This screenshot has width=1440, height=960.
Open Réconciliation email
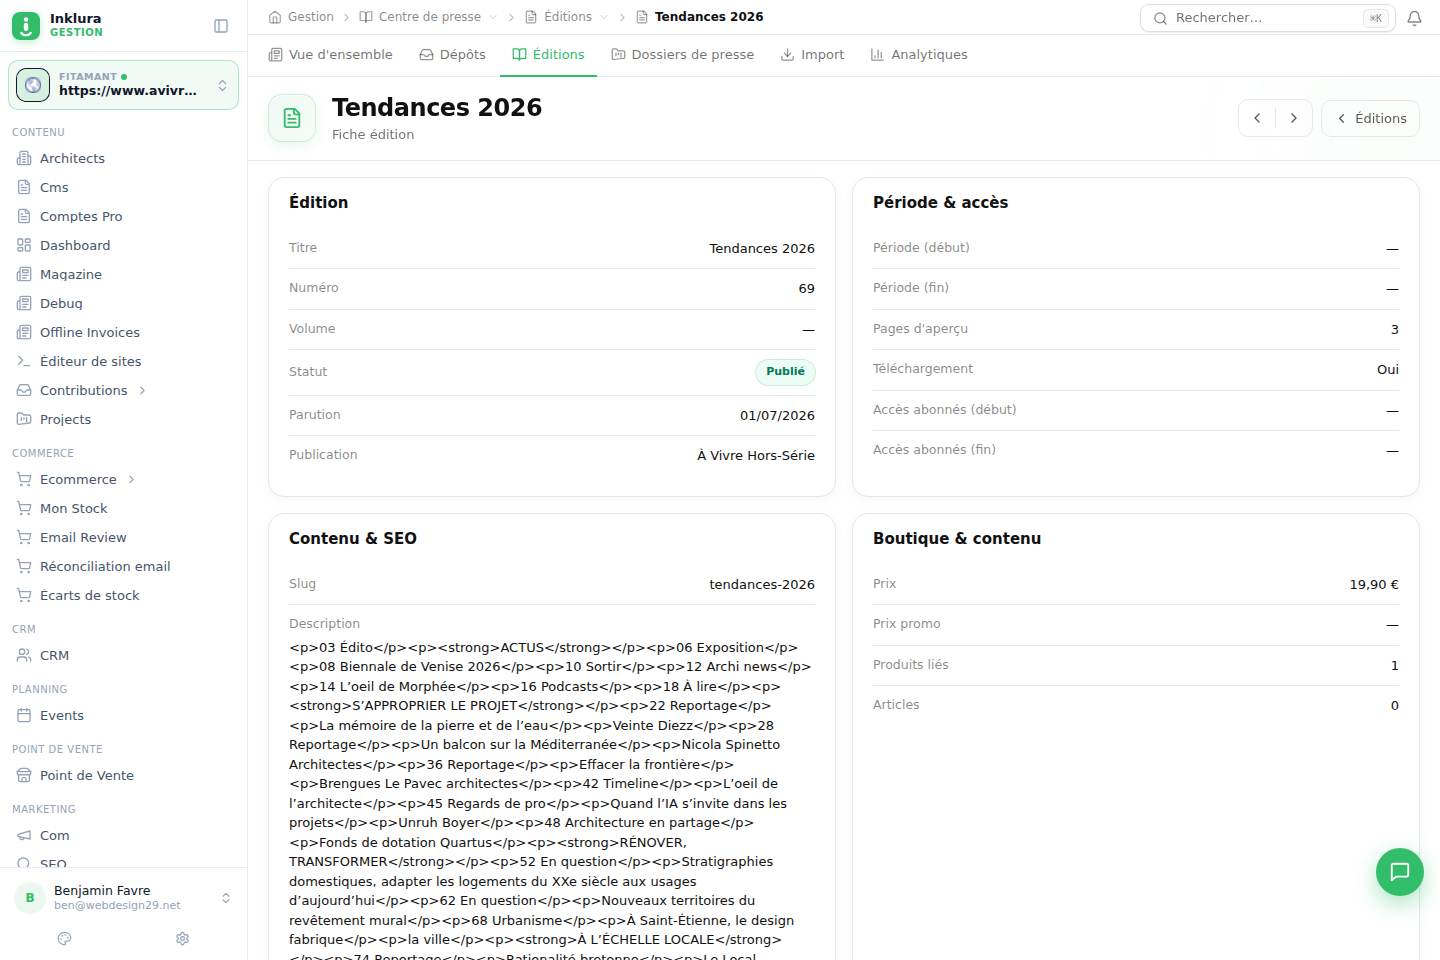105,566
